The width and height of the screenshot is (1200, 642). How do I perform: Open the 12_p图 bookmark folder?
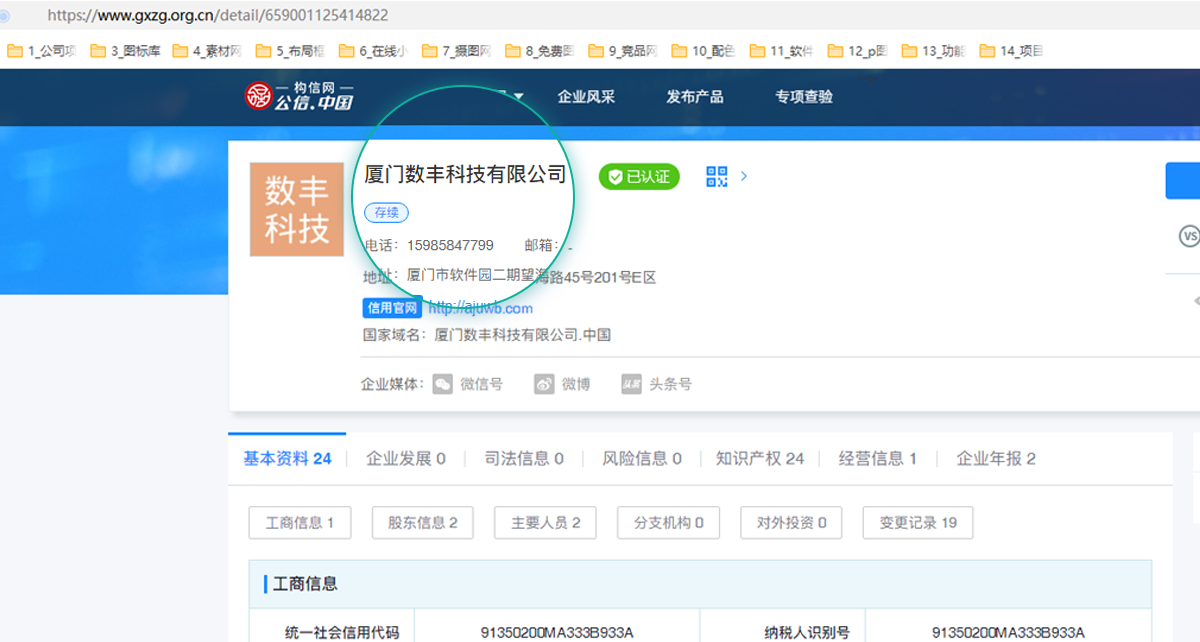point(858,51)
